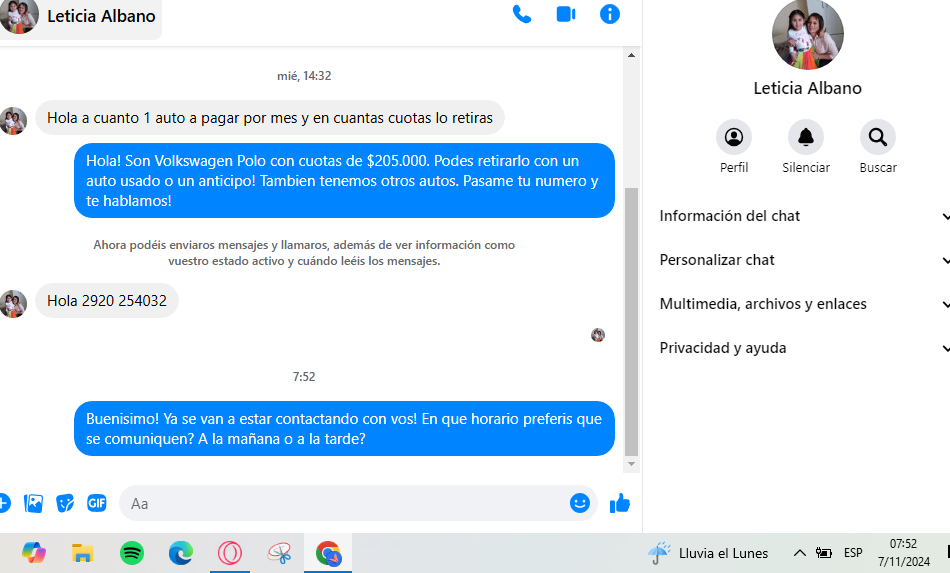Show hidden system tray icons
The image size is (950, 573).
pyautogui.click(x=799, y=553)
